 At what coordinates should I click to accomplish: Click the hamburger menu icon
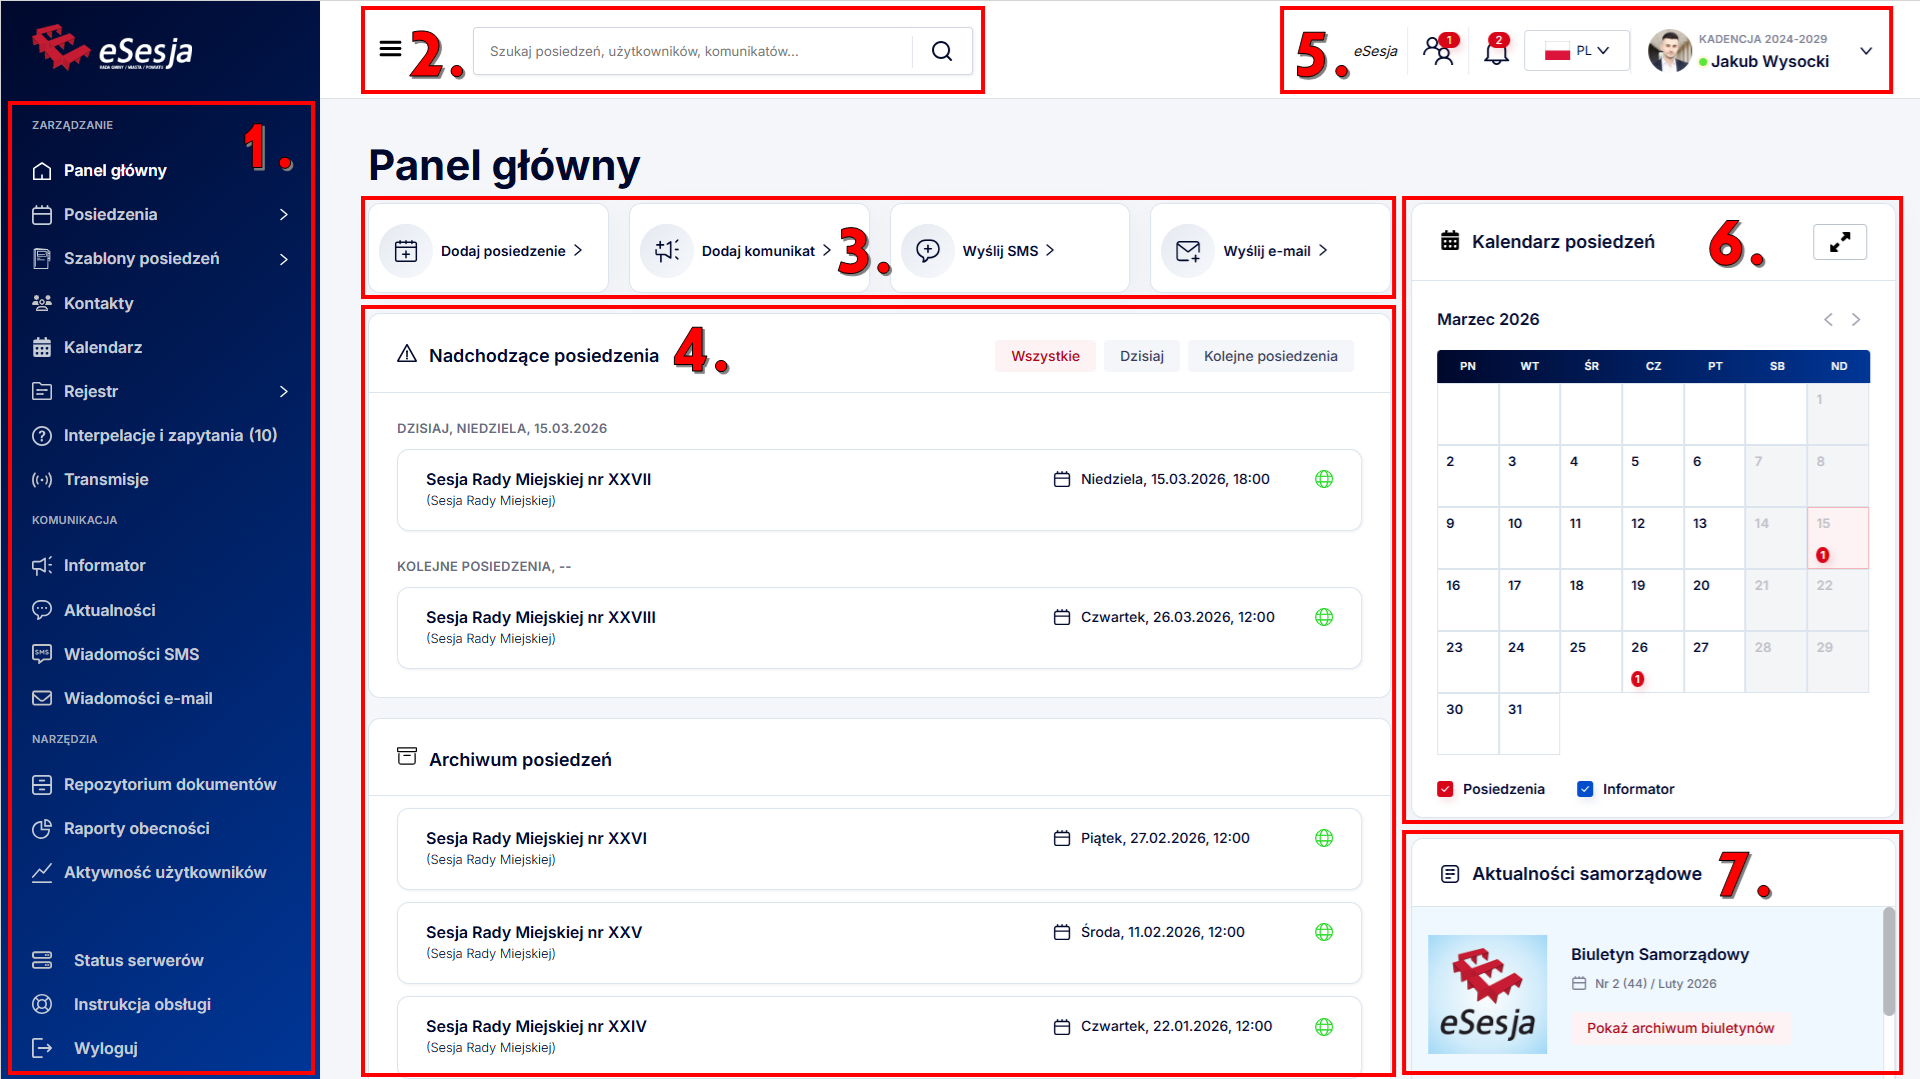click(390, 49)
